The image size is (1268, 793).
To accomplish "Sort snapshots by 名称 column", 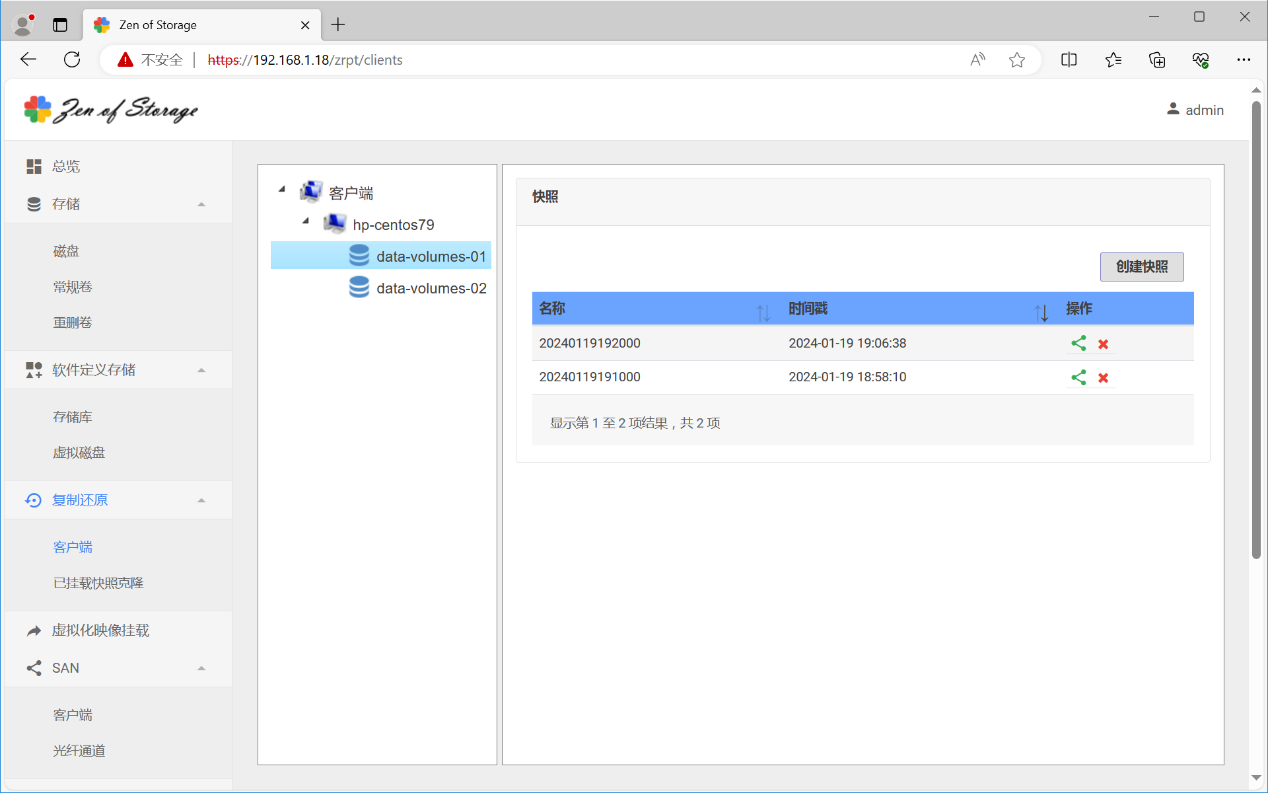I will pyautogui.click(x=762, y=313).
